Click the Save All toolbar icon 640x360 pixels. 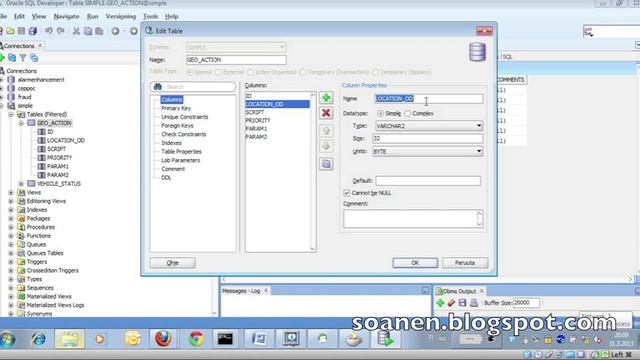point(33,31)
